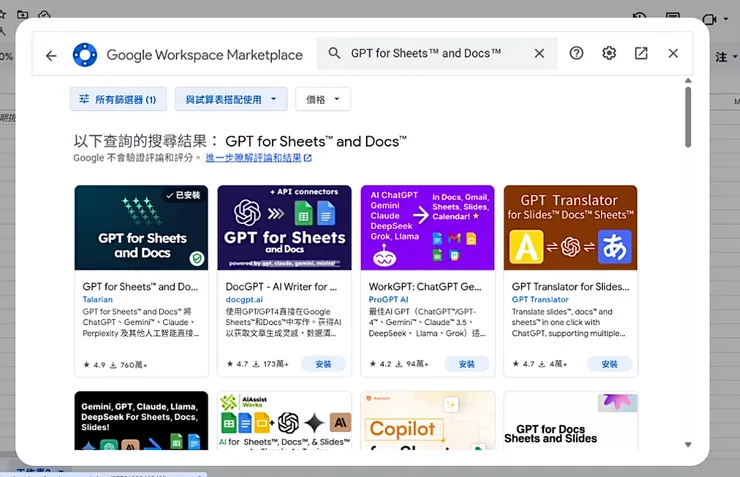Open WorkGPT ChatGPT Gemini card thumbnail

(x=428, y=227)
